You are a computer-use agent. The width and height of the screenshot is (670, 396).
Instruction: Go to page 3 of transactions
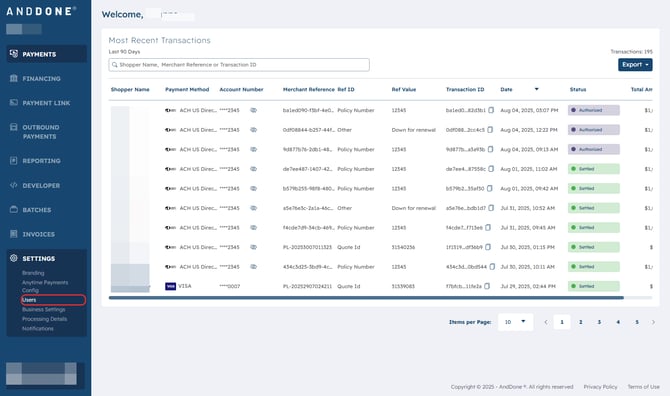coord(599,322)
